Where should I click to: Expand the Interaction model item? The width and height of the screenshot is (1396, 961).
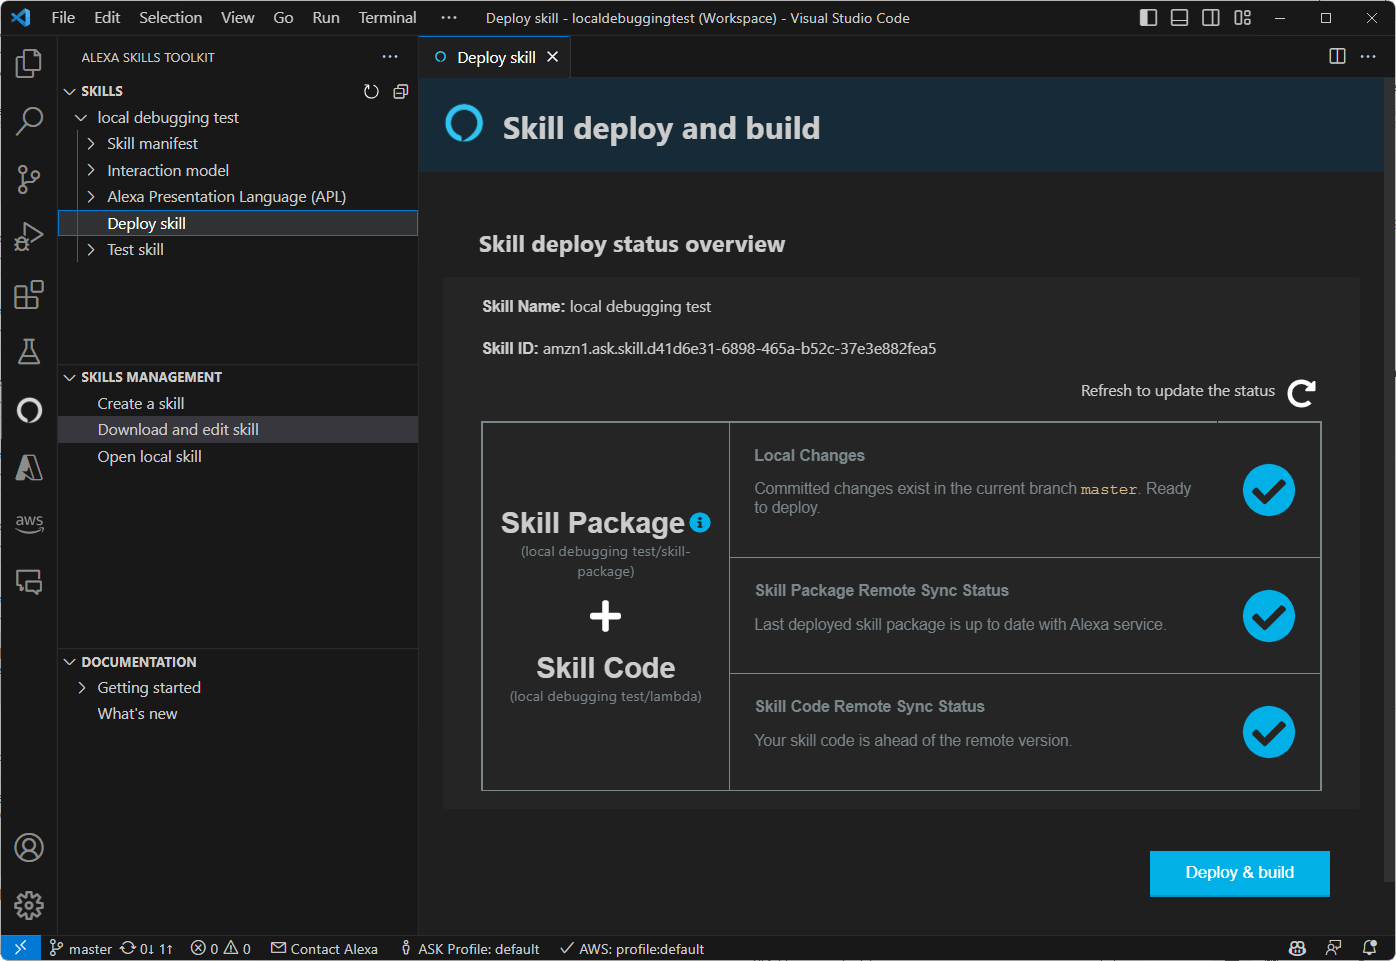pos(89,170)
